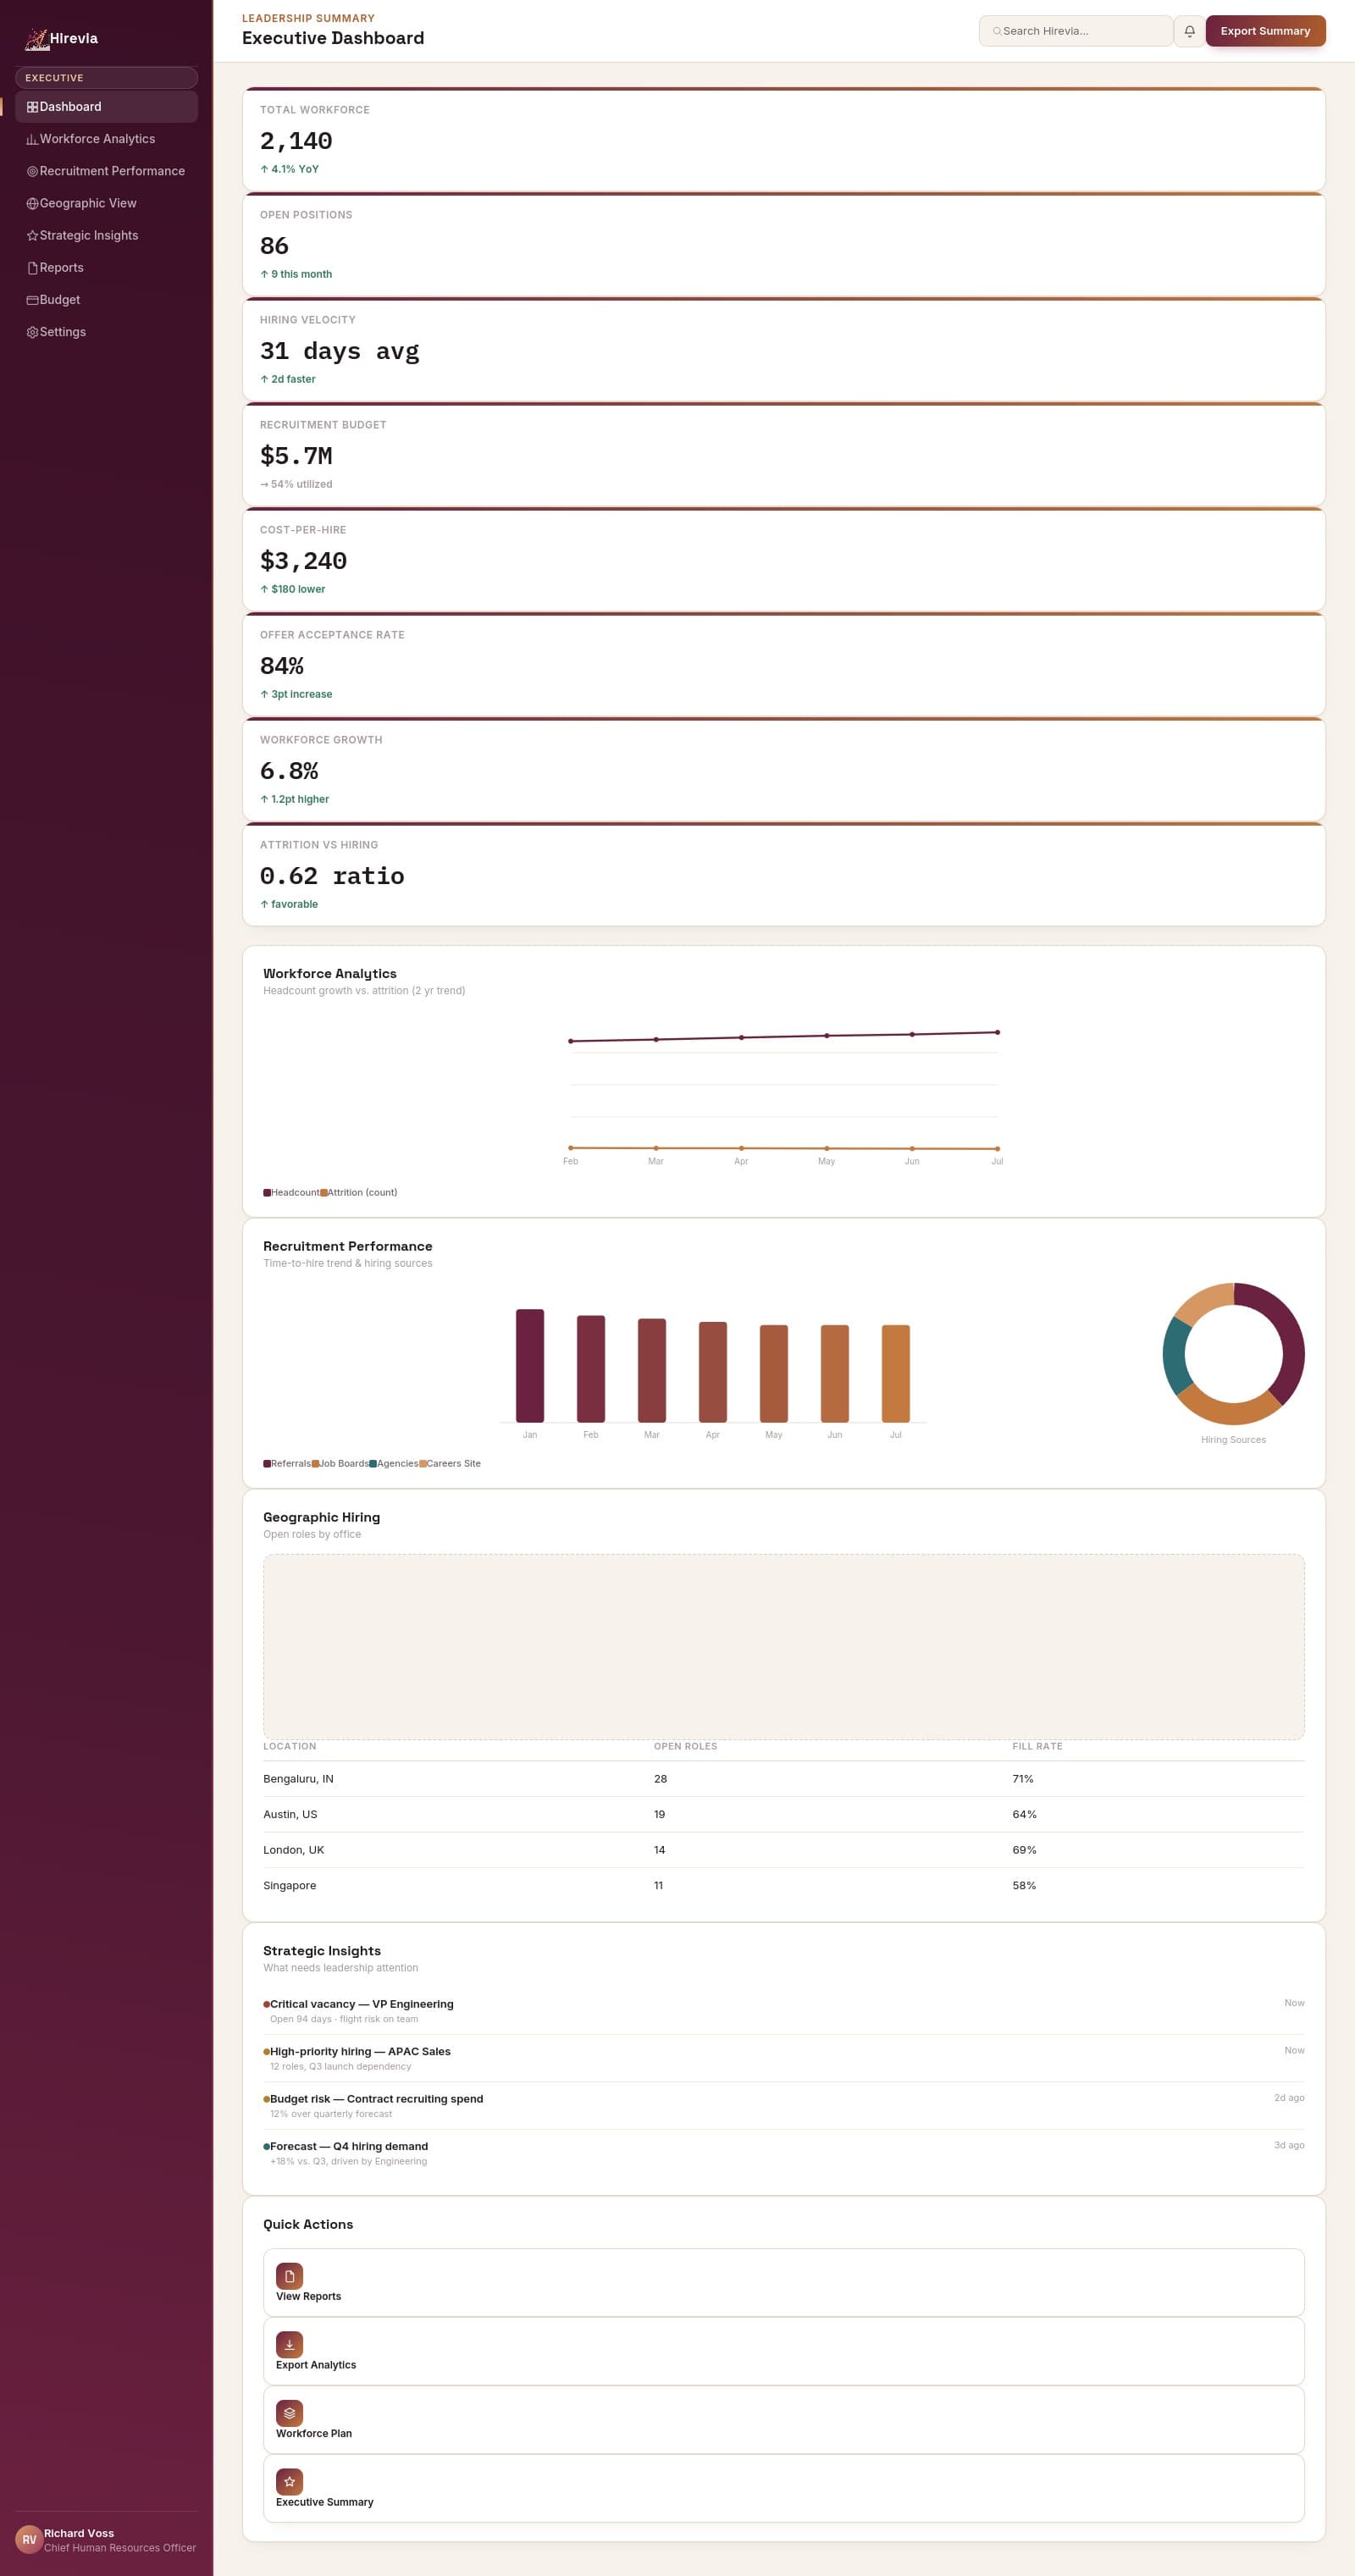The width and height of the screenshot is (1355, 2576).
Task: Open the Workforce Plan quick action
Action: click(x=783, y=2419)
